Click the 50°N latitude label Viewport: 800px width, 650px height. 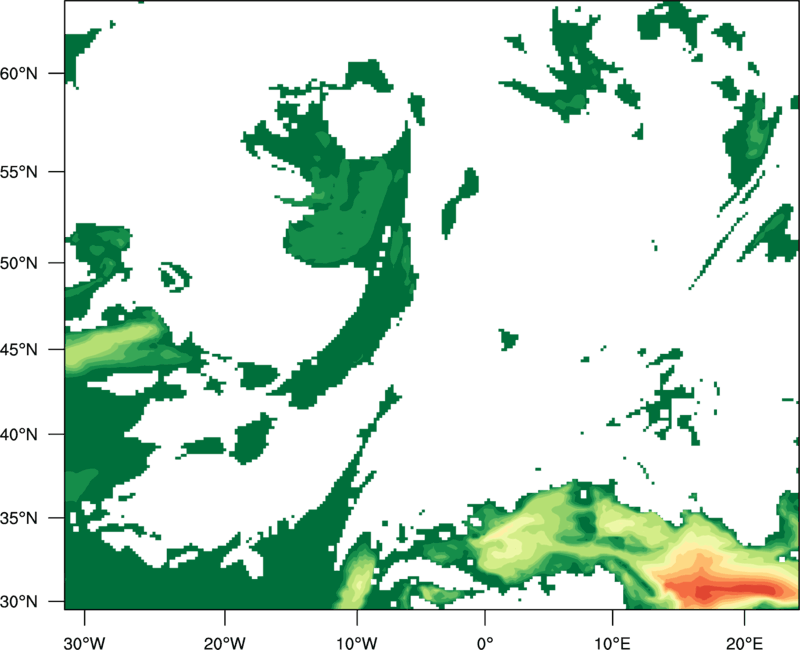(x=19, y=263)
